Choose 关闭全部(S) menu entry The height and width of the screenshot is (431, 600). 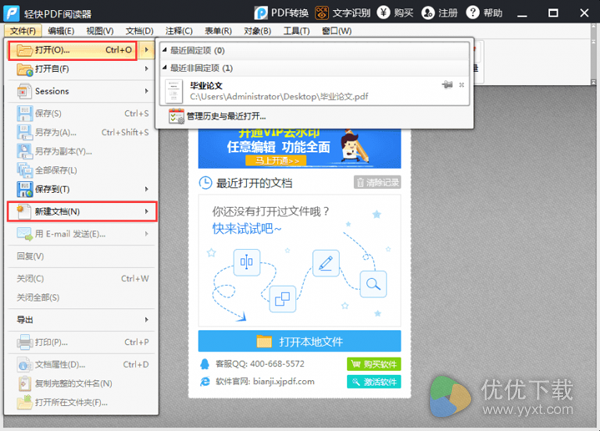82,297
